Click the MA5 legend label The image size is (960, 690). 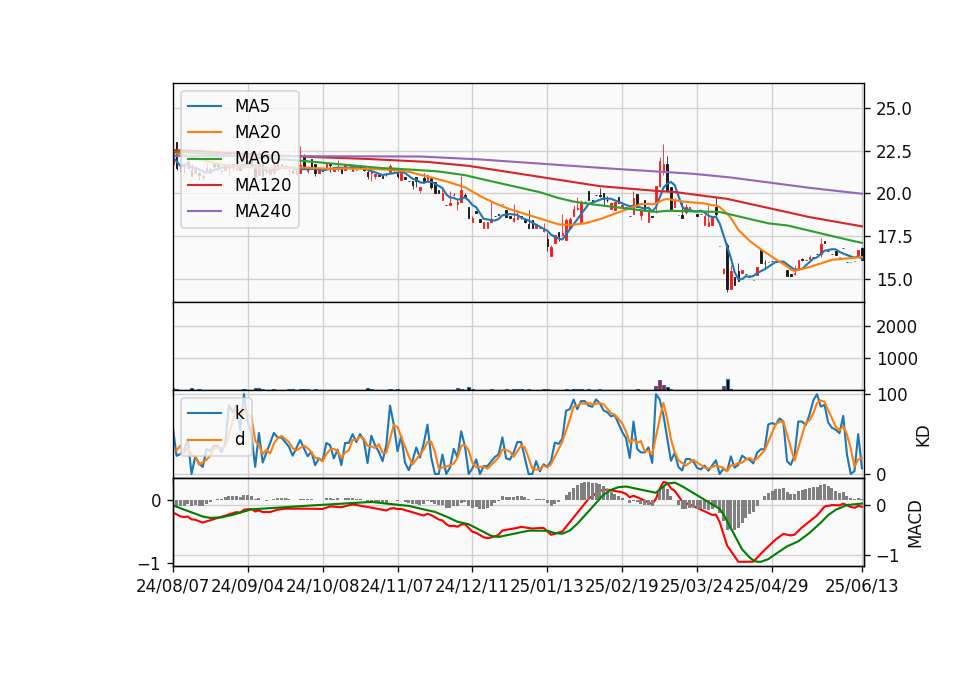tap(252, 106)
